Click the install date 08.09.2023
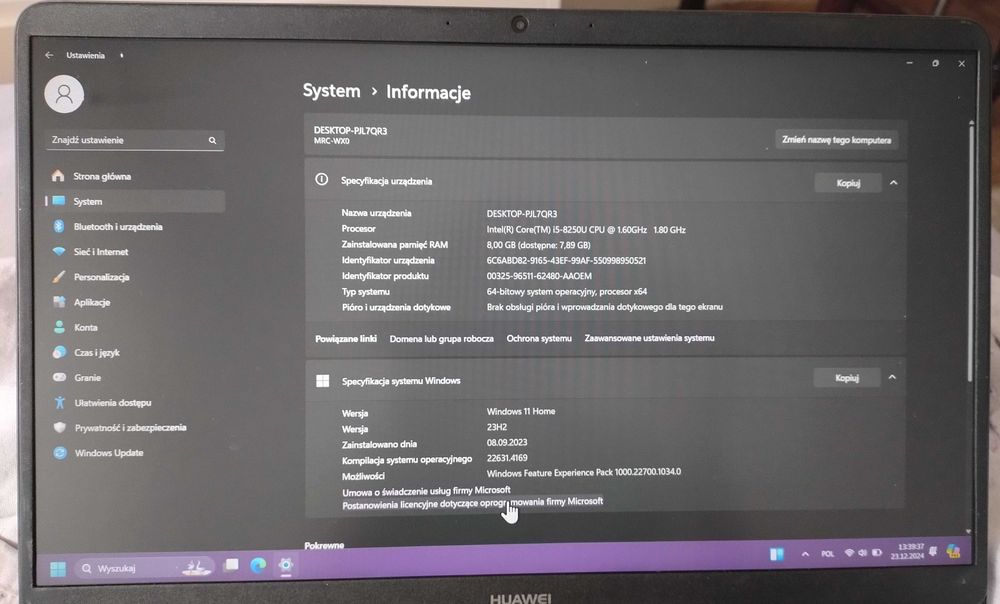This screenshot has height=604, width=1000. point(507,442)
